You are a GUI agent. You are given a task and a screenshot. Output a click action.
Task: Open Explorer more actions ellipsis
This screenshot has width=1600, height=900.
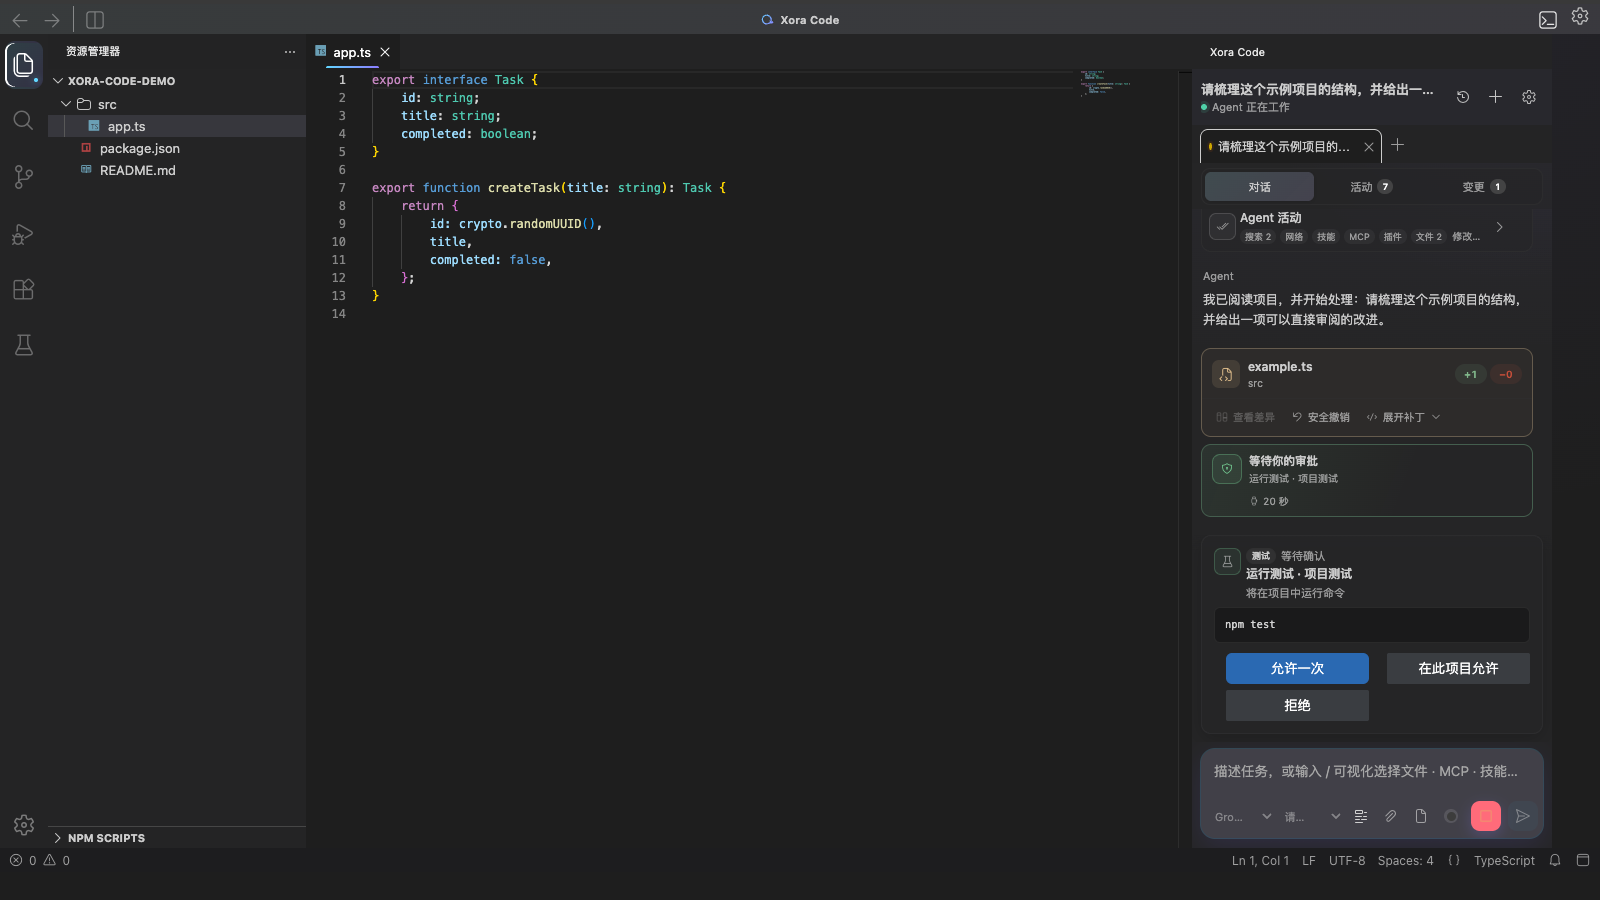point(290,52)
